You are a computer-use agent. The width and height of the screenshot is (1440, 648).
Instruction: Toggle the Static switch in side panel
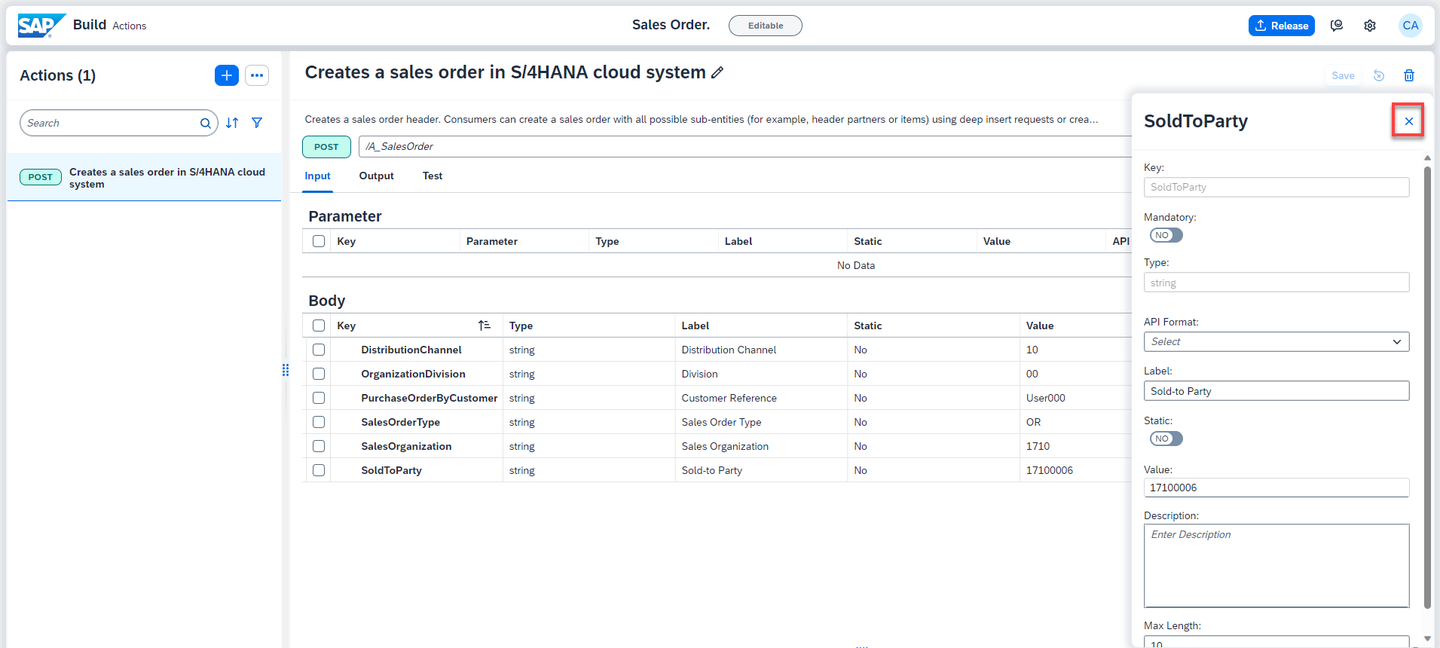tap(1165, 439)
